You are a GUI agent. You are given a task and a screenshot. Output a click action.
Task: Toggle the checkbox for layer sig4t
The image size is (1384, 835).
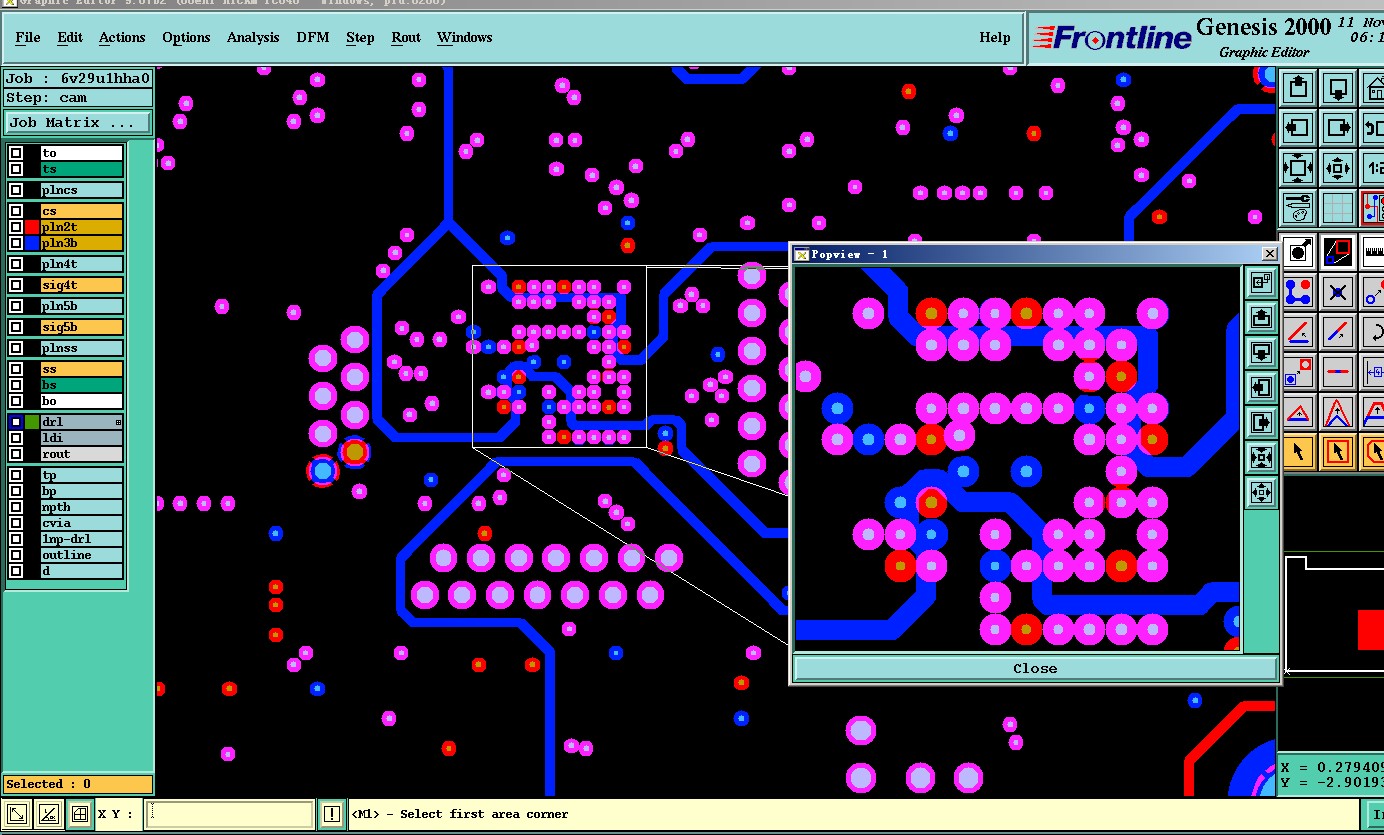point(16,285)
